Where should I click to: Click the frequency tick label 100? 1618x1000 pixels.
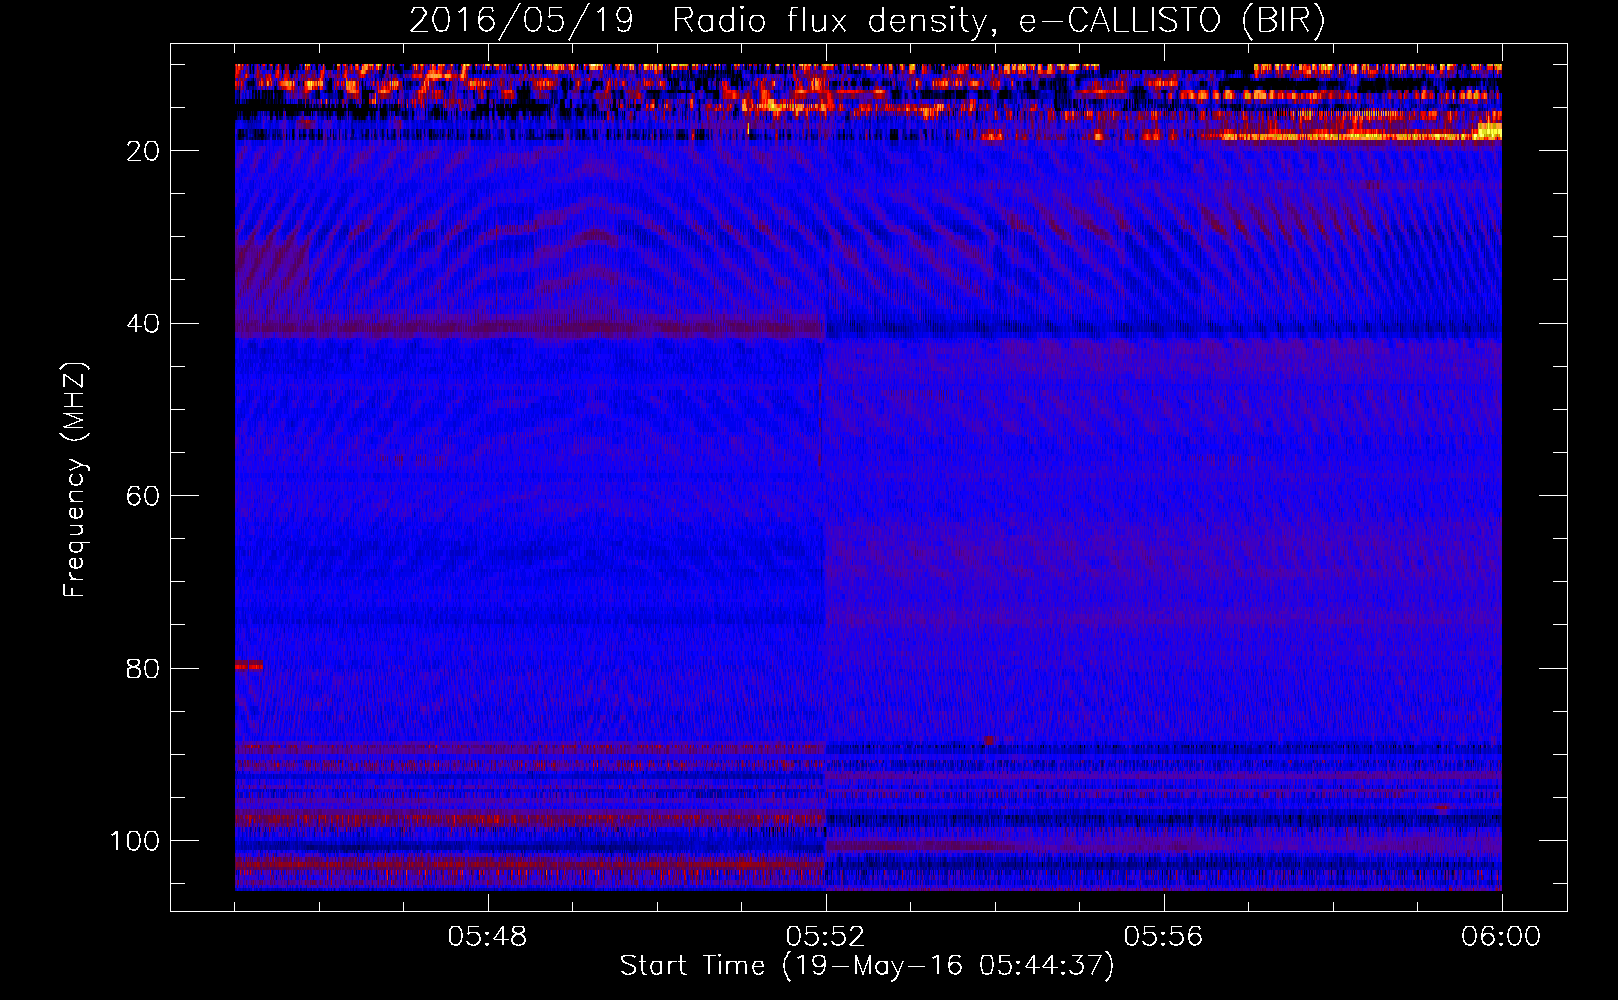pyautogui.click(x=135, y=841)
